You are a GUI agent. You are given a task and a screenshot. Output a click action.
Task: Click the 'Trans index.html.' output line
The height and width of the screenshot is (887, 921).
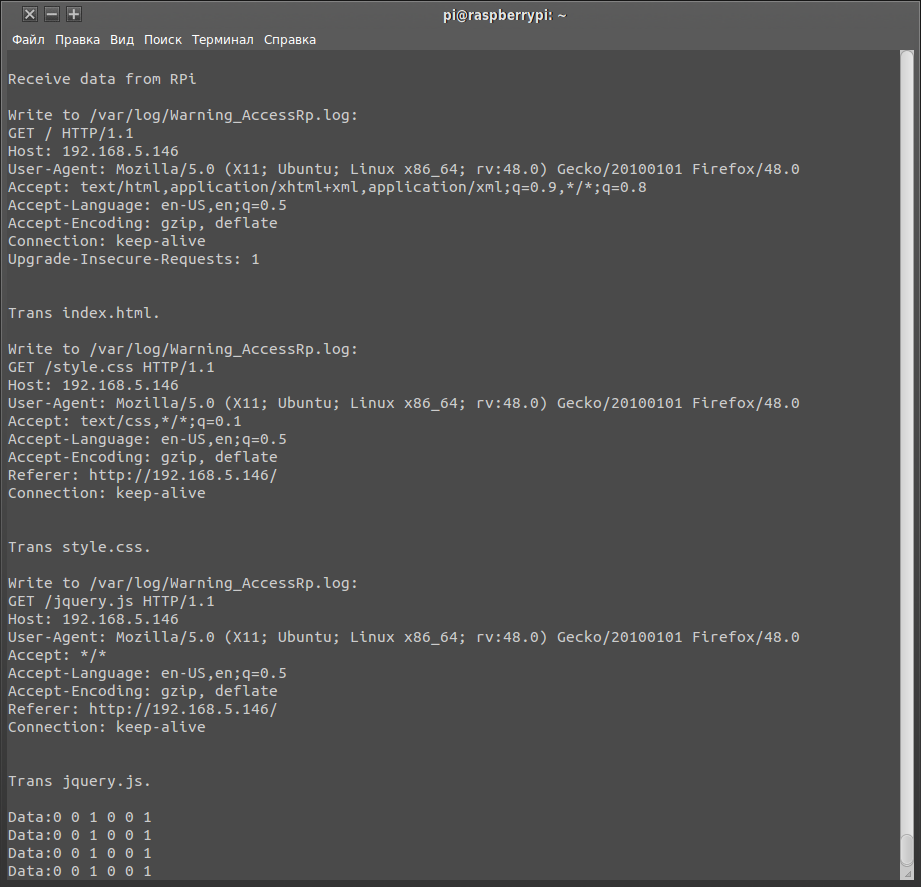84,313
